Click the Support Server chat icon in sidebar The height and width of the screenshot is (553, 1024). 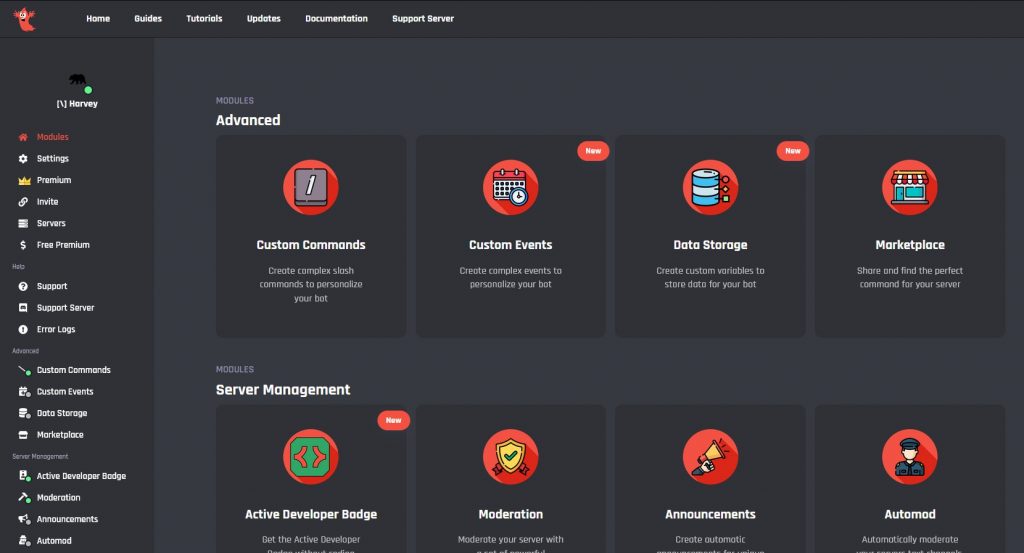[23, 308]
